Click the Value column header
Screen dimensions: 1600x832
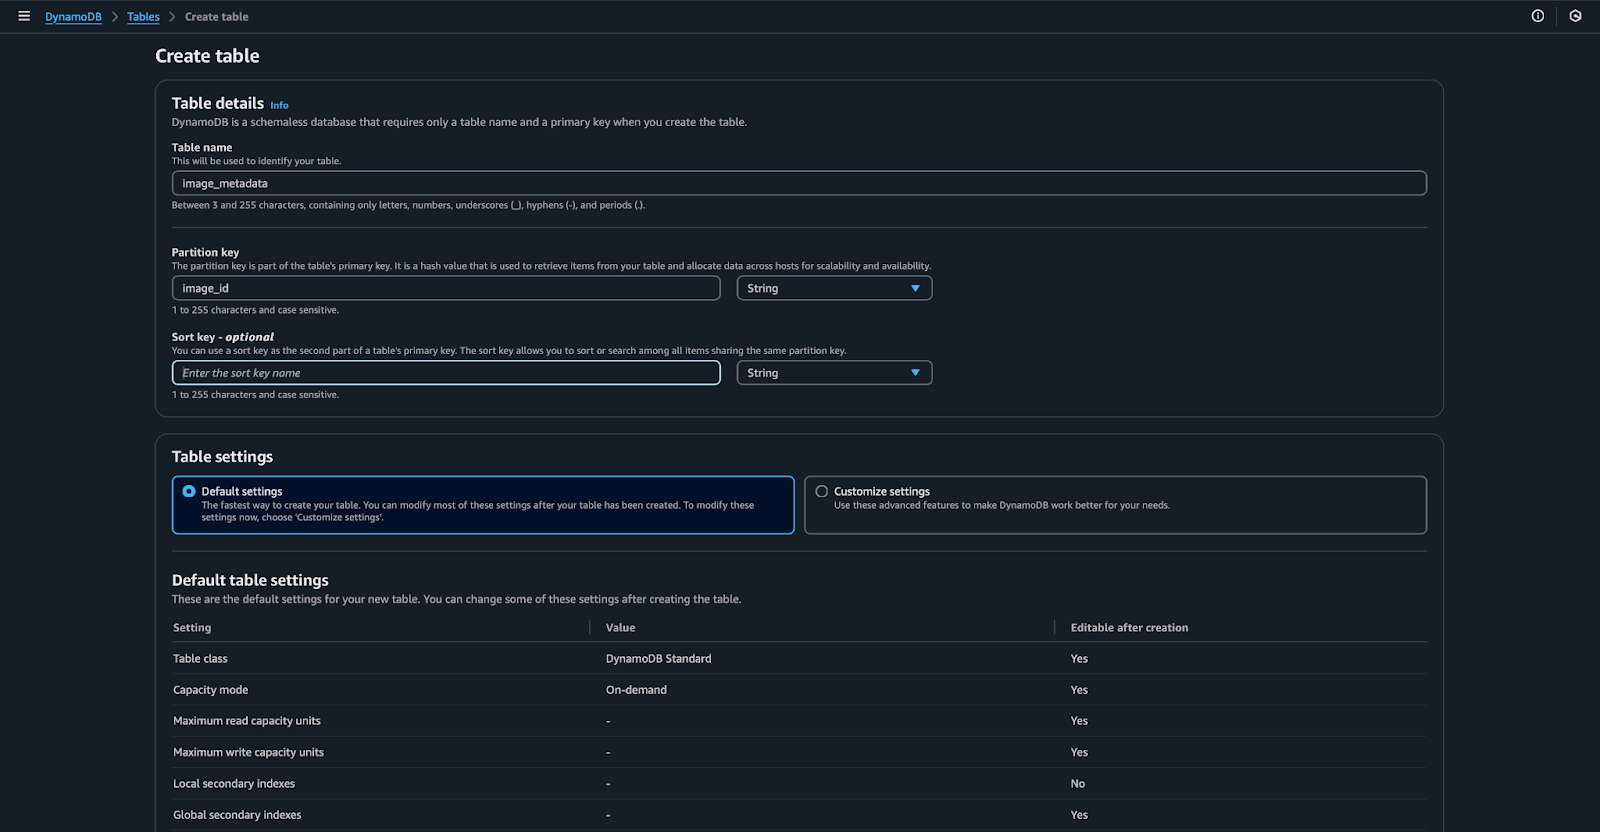pos(620,628)
